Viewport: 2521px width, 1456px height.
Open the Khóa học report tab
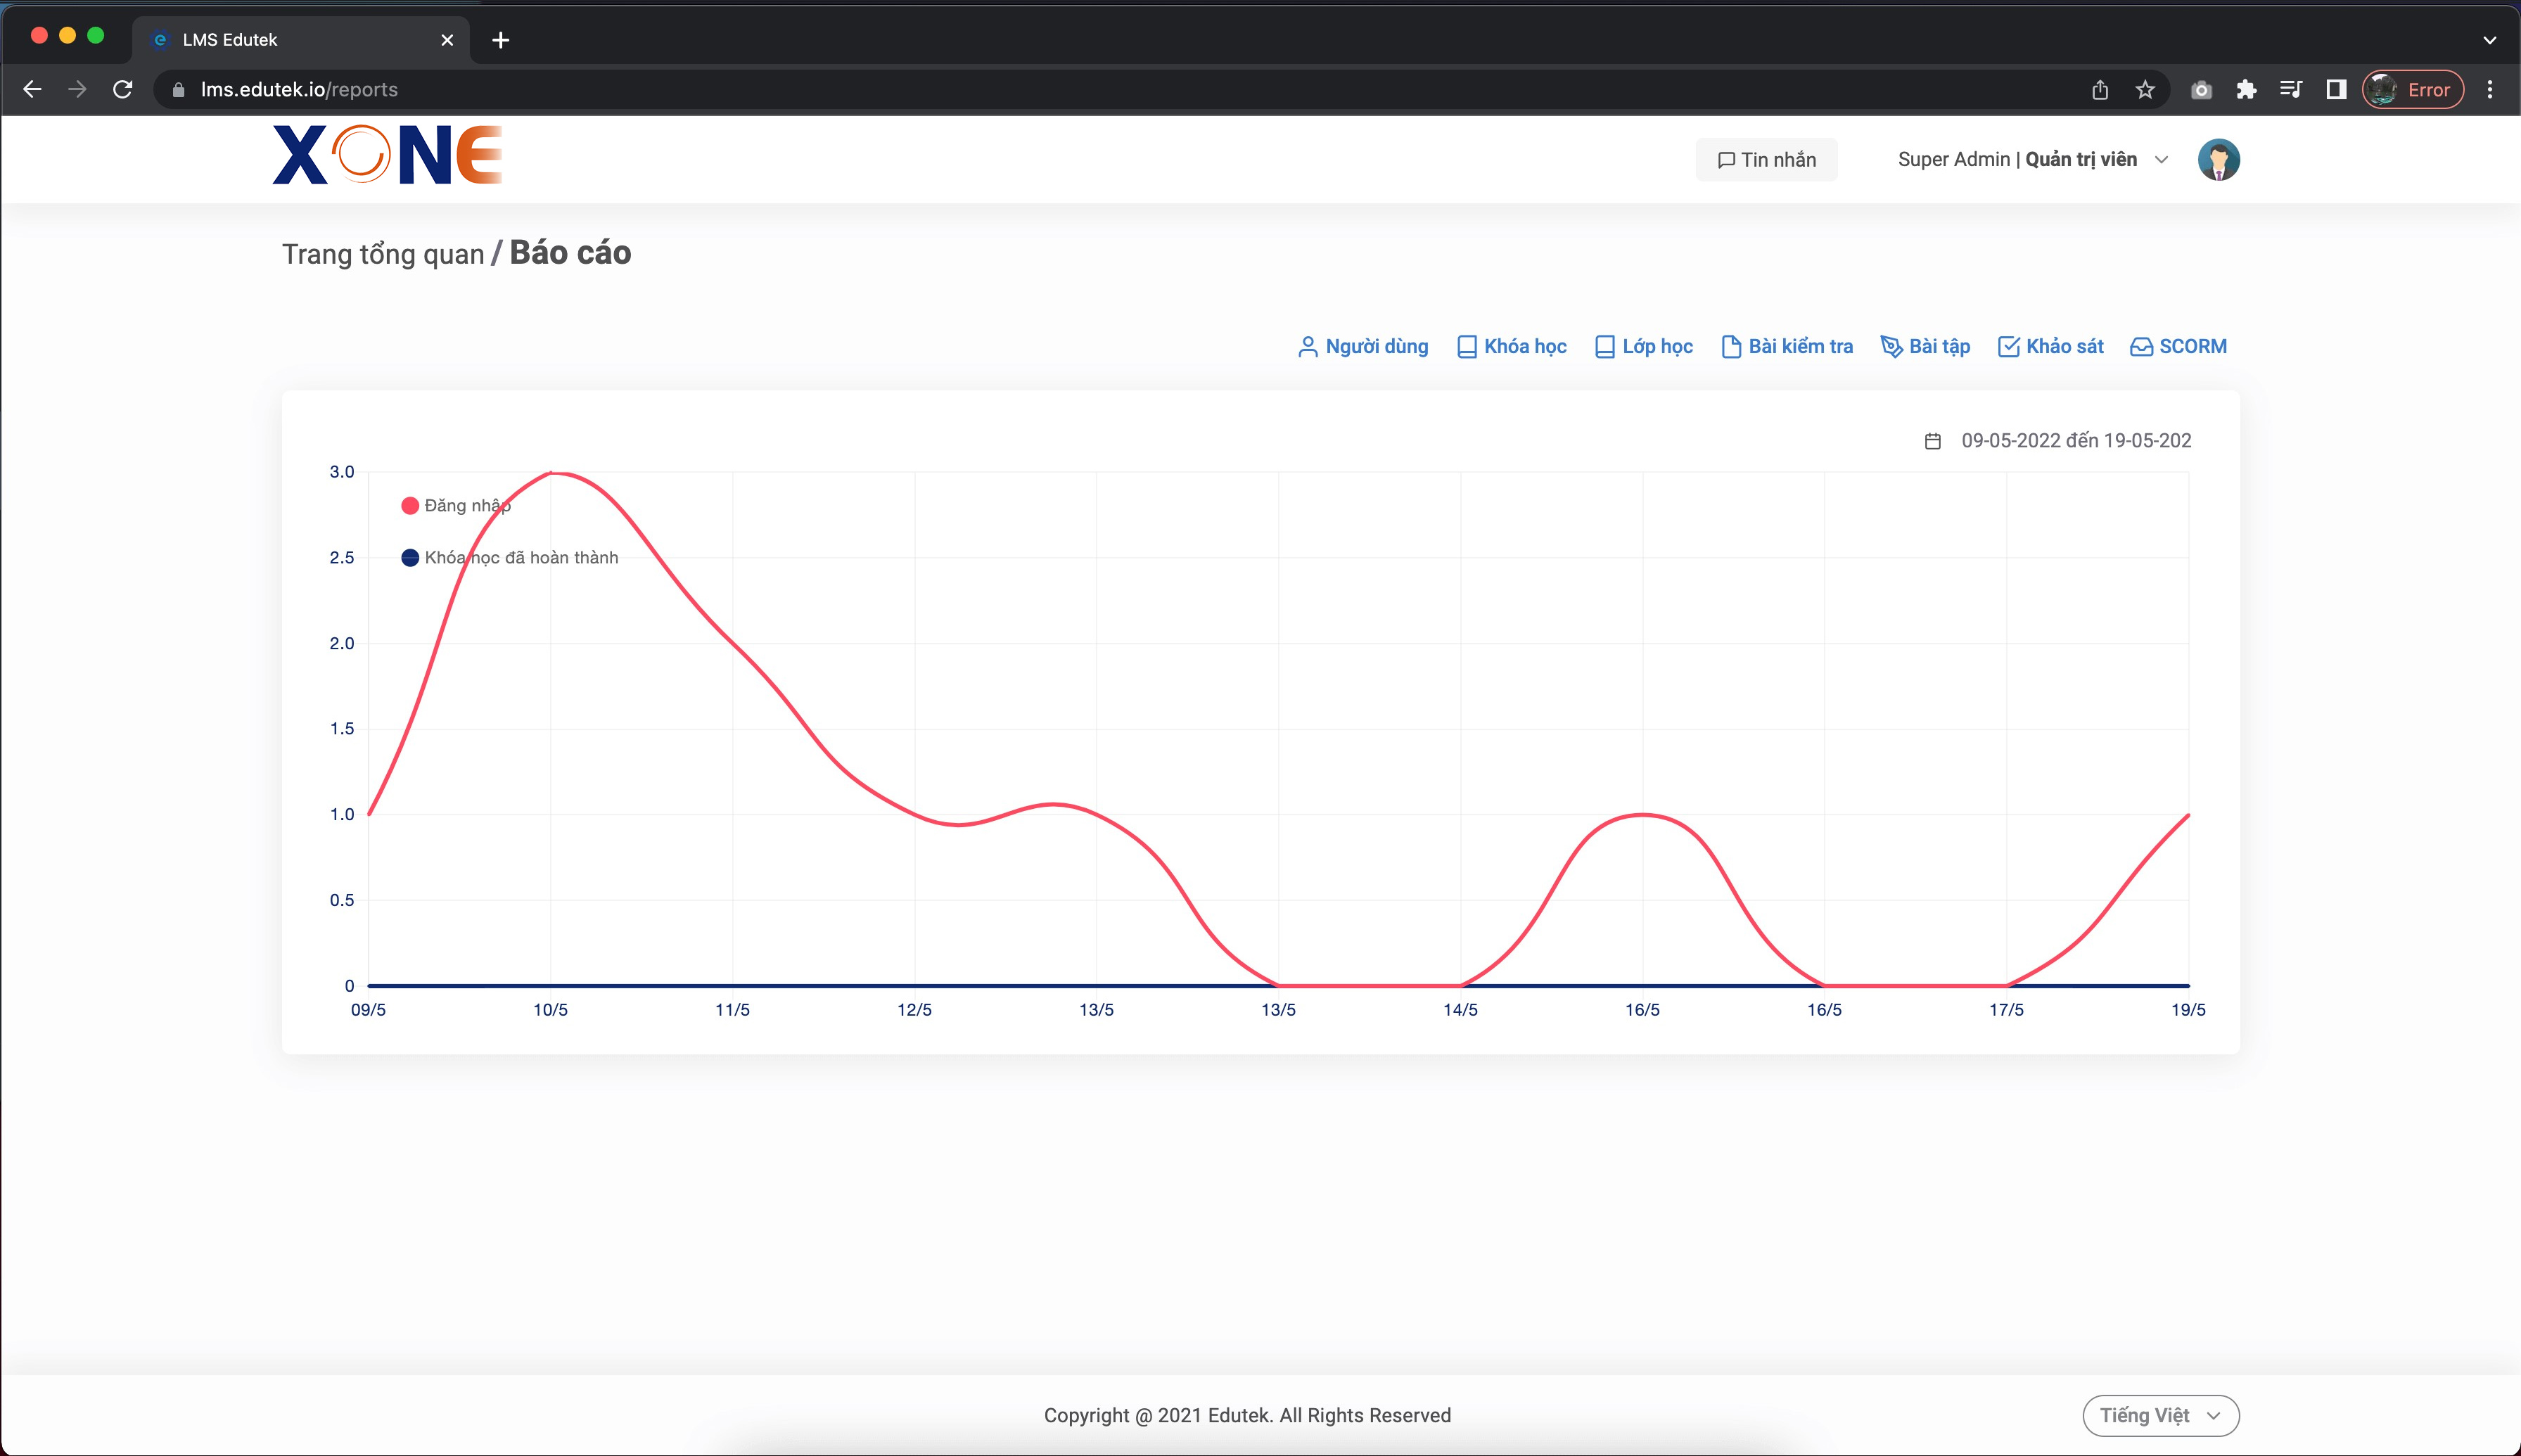[1511, 346]
